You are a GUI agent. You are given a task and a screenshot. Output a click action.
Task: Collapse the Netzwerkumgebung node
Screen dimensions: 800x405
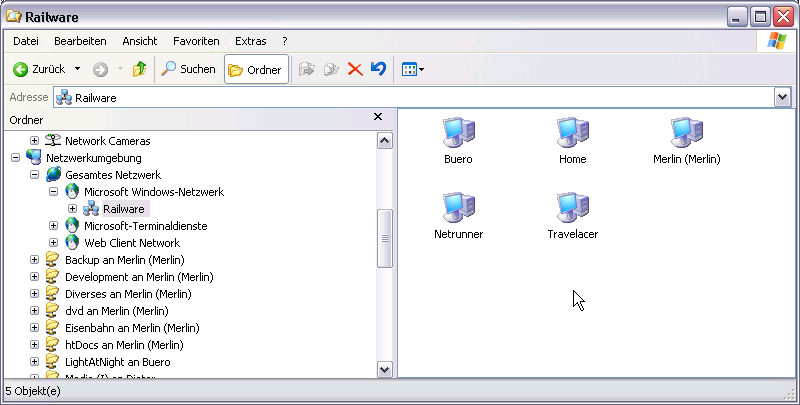click(x=15, y=158)
